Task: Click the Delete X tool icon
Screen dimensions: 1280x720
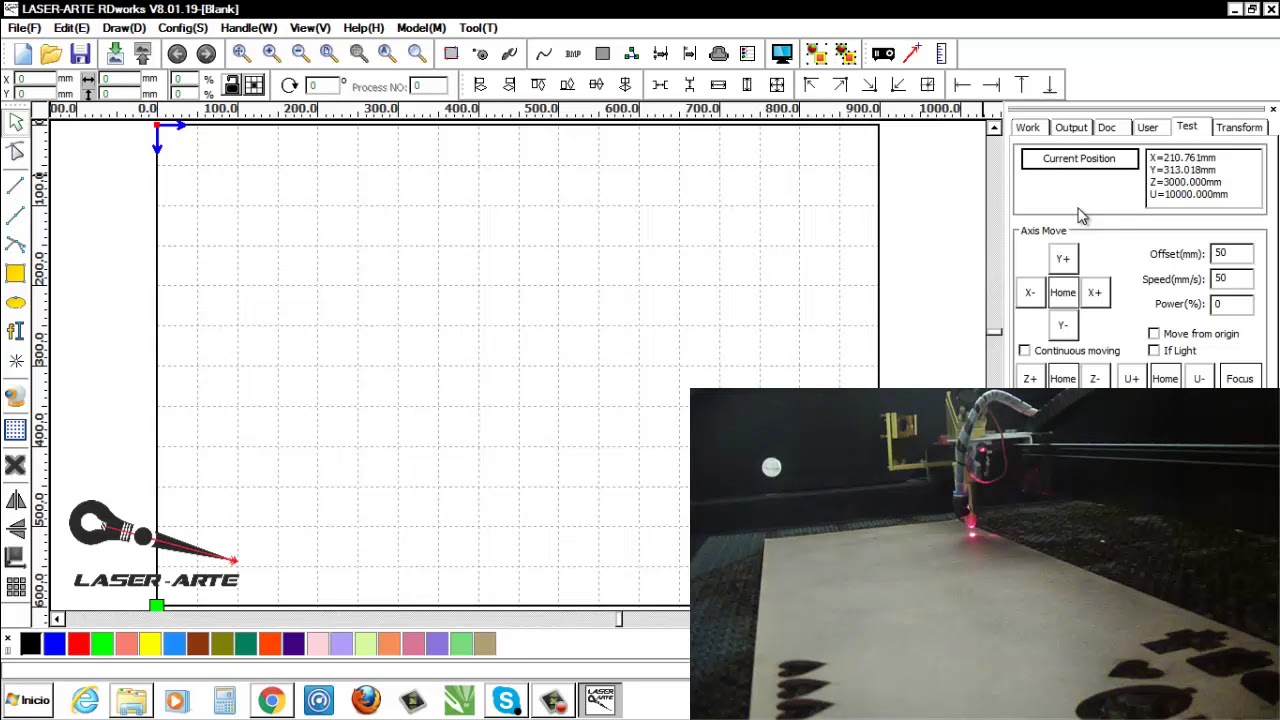Action: (15, 465)
